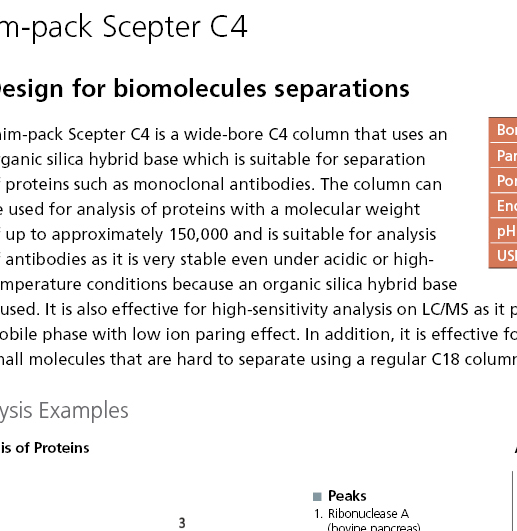The width and height of the screenshot is (517, 531).
Task: Select the orange 'Por' table cell
Action: (503, 180)
